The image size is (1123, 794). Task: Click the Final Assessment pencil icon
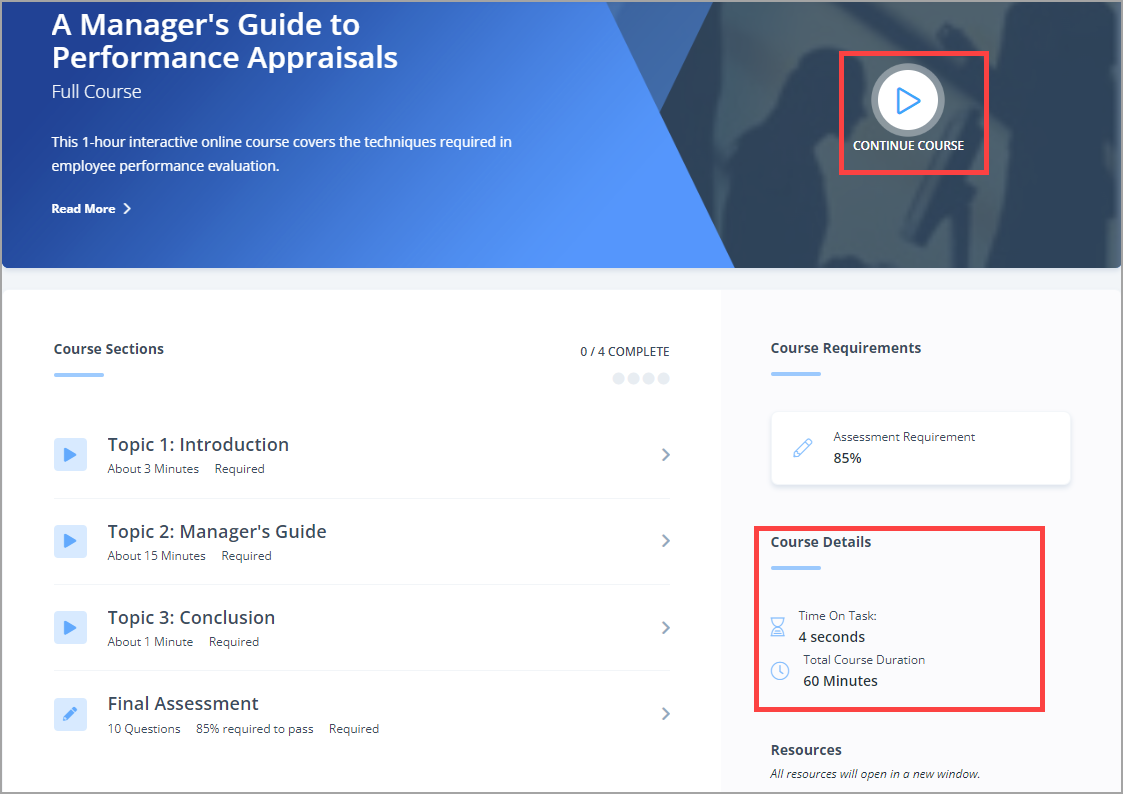[x=70, y=714]
